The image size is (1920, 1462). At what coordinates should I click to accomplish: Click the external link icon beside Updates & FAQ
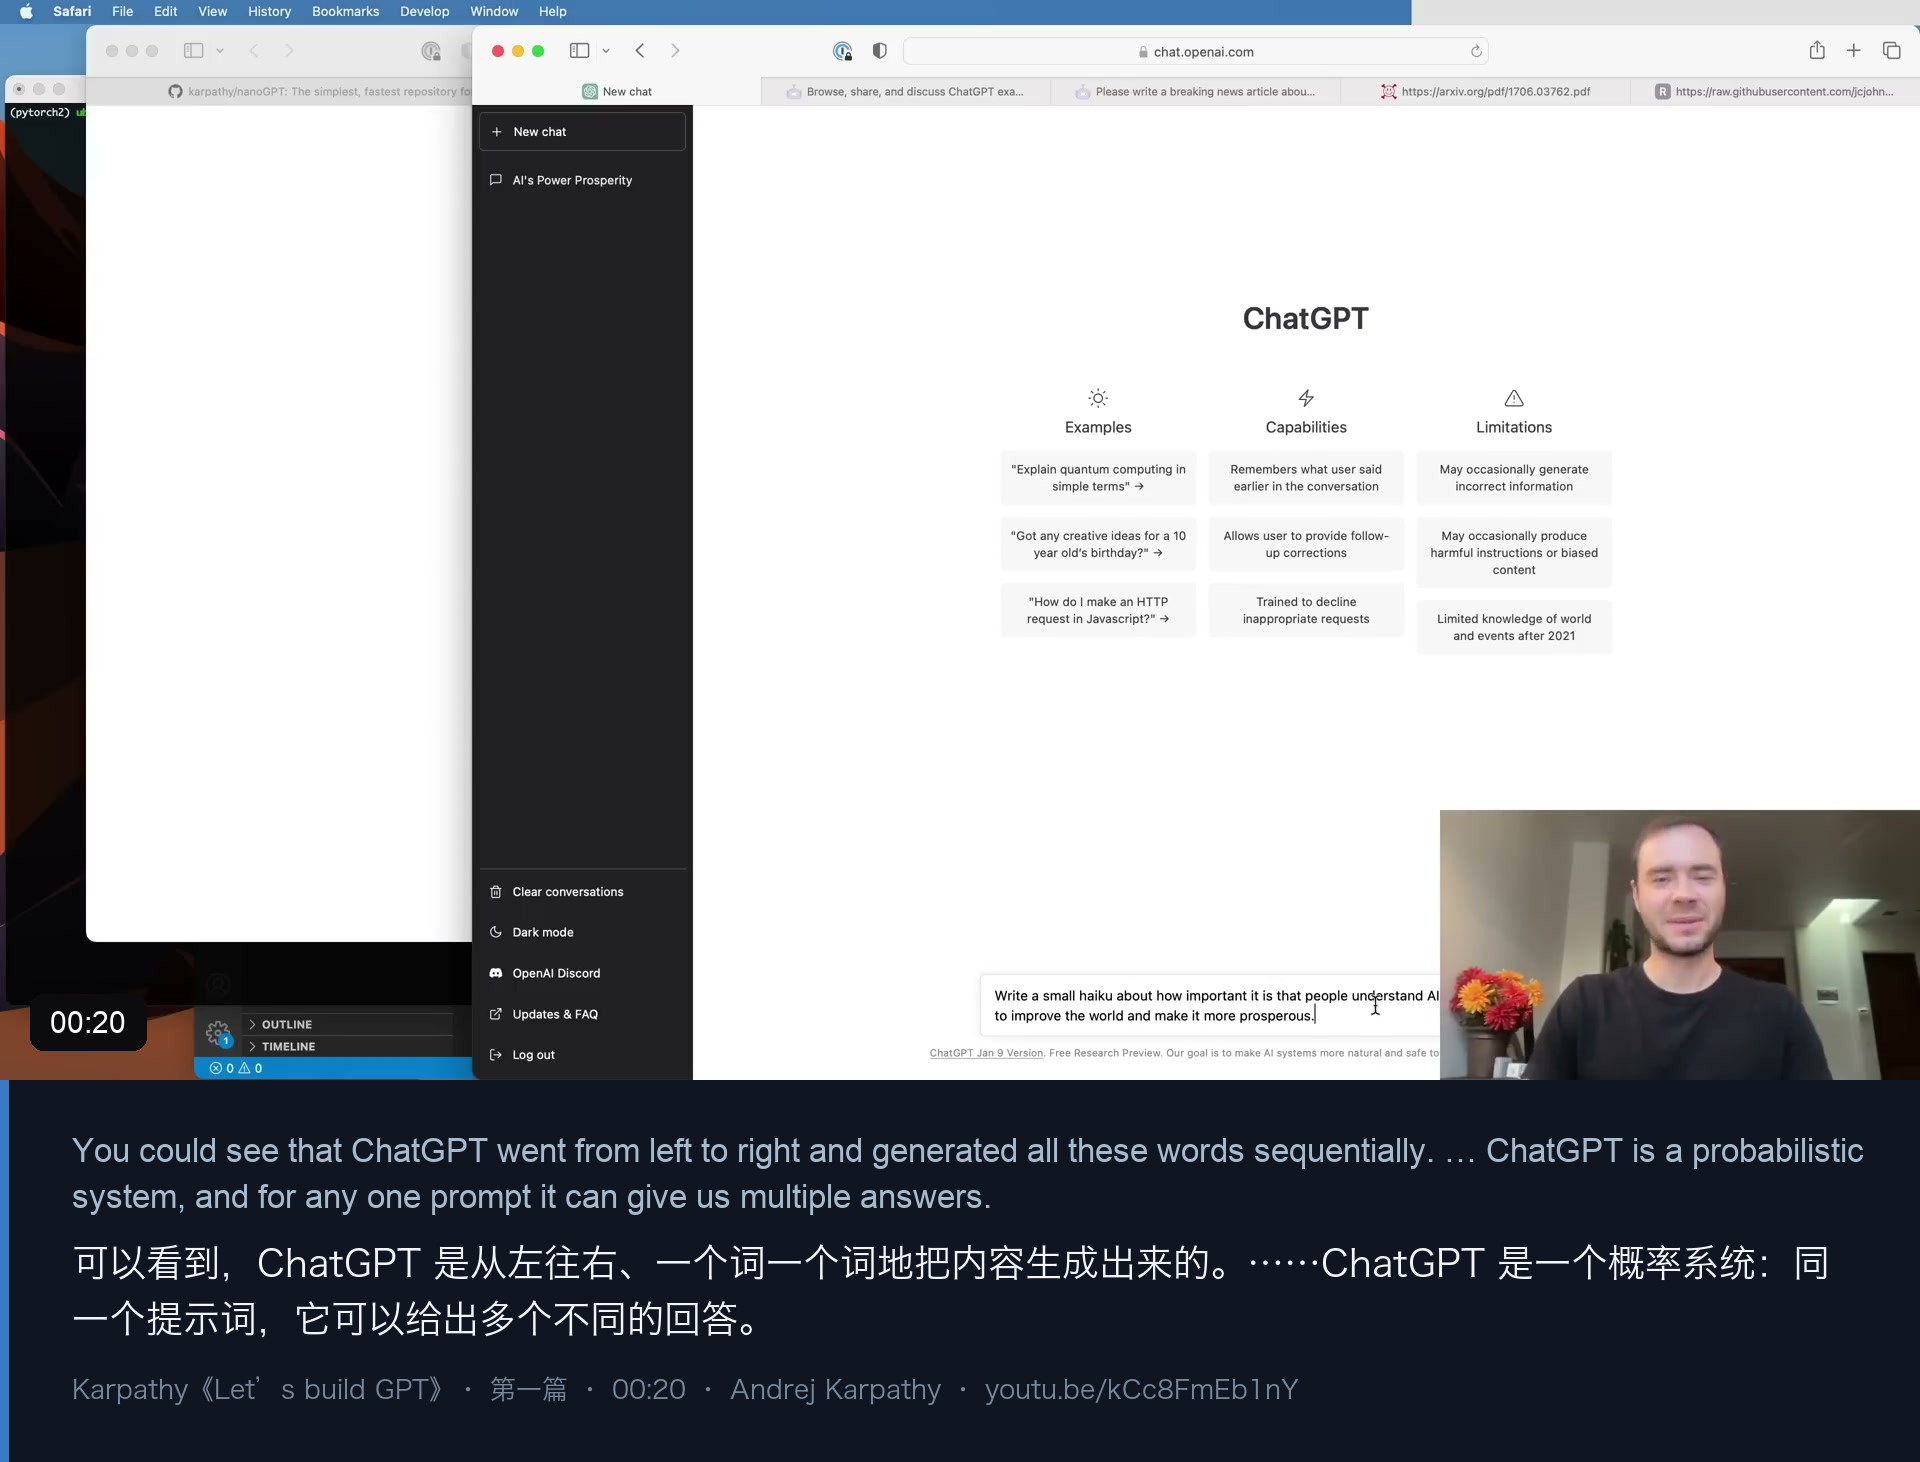click(x=496, y=1014)
